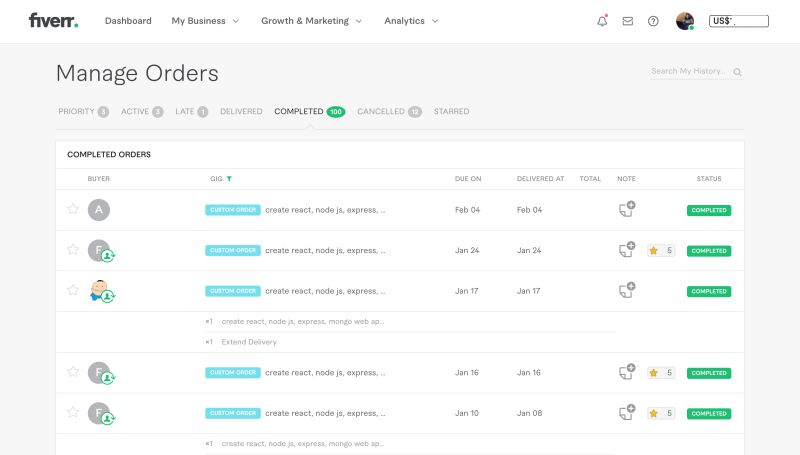The height and width of the screenshot is (455, 800).
Task: Switch to the Cancelled tab
Action: 389,111
